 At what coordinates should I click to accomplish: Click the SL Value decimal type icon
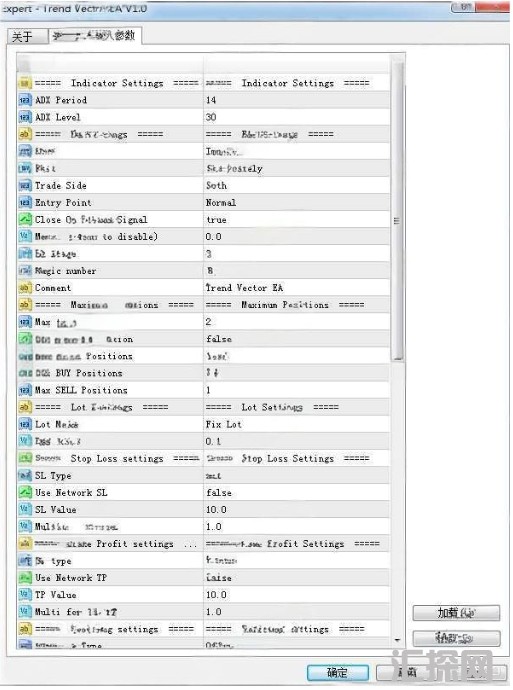pyautogui.click(x=25, y=510)
